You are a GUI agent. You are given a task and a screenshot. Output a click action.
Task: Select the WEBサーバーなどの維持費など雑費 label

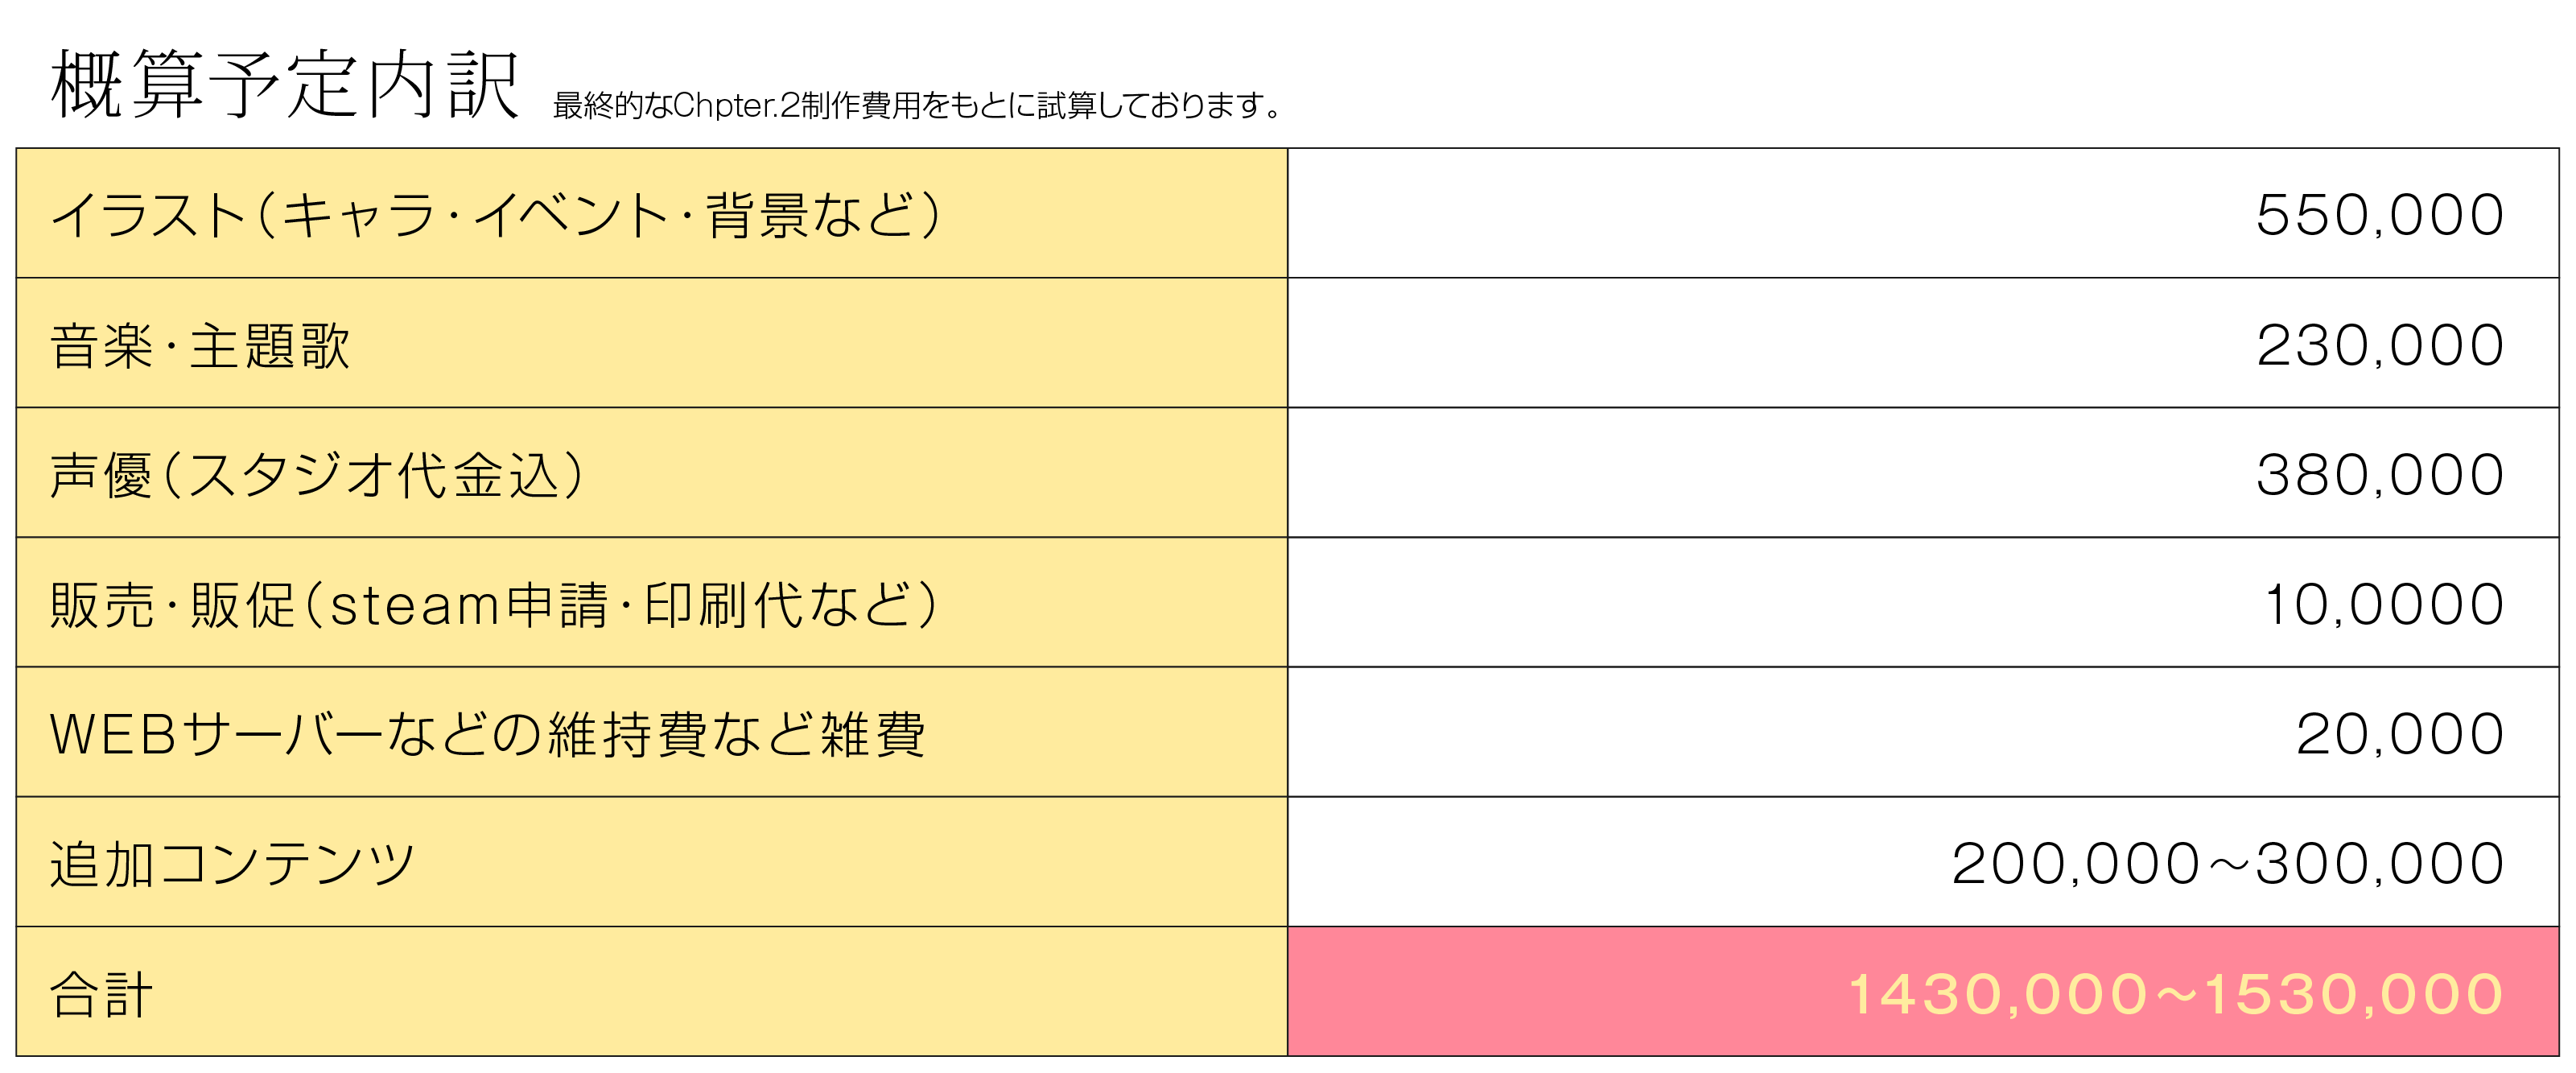click(x=487, y=734)
